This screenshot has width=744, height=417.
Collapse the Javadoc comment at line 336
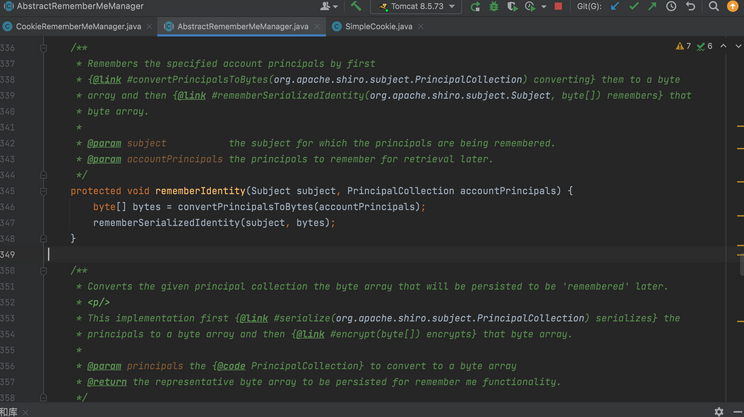coord(43,48)
